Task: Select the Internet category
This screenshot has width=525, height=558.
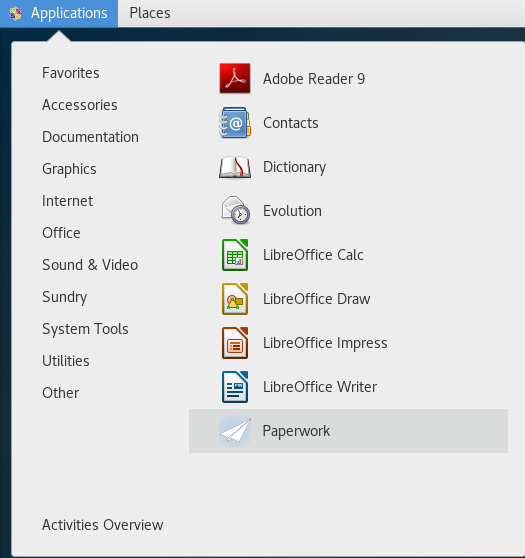Action: pos(68,201)
